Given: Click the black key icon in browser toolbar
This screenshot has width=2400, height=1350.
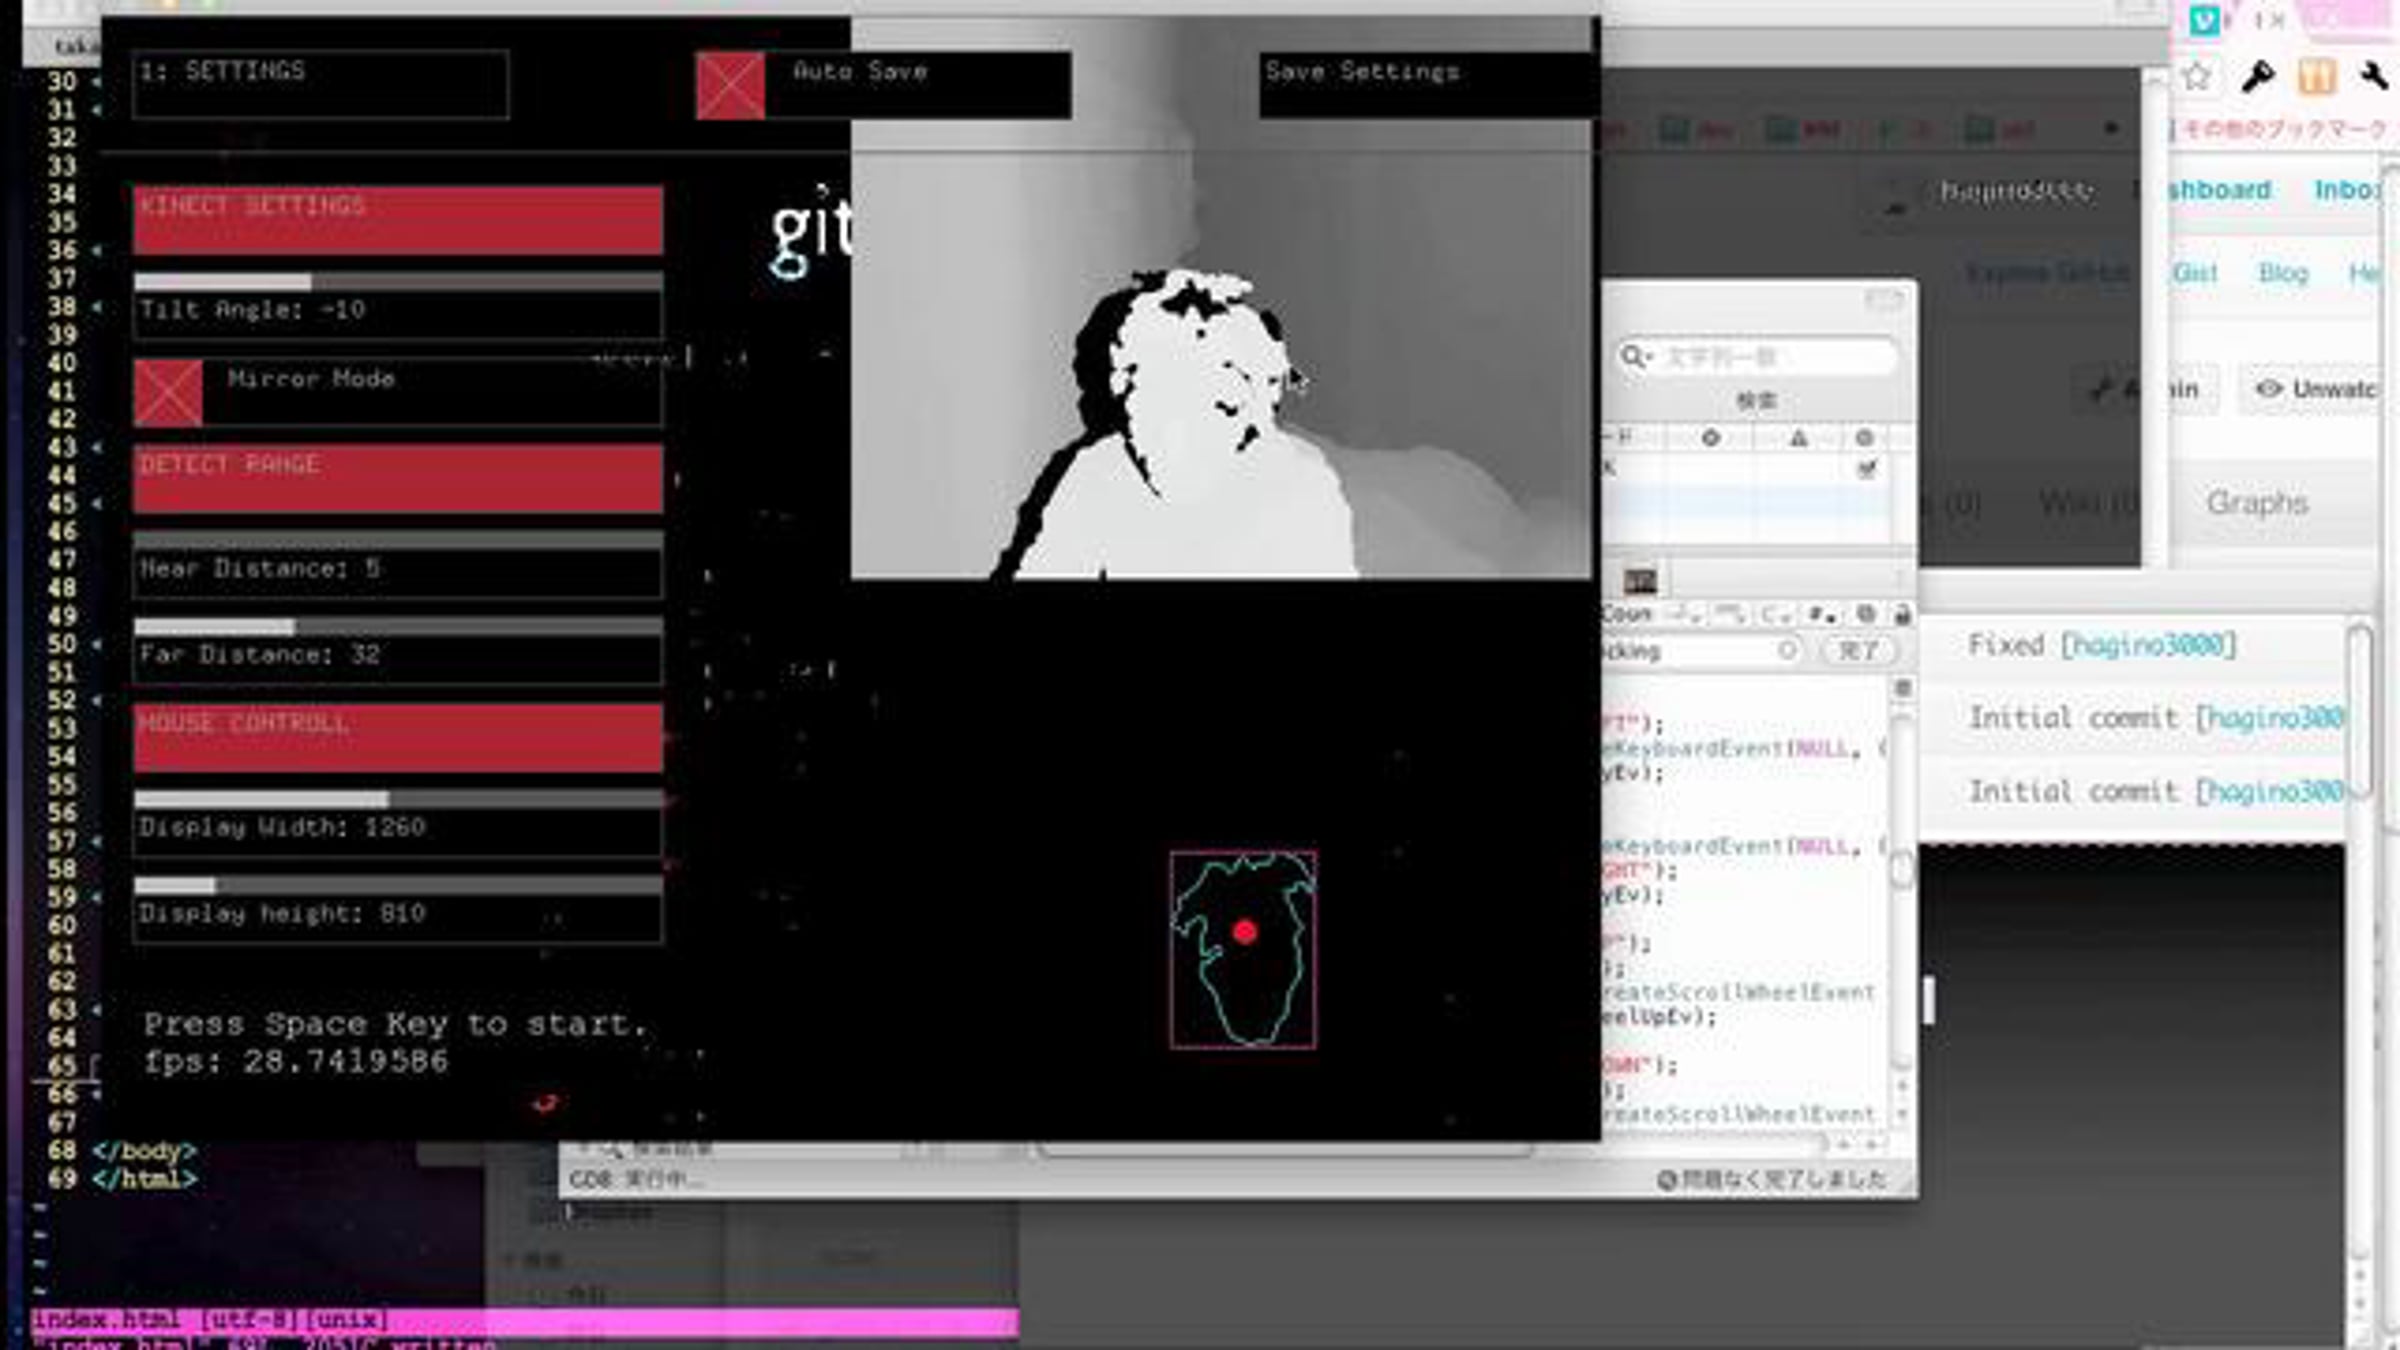Looking at the screenshot, I should 2257,76.
